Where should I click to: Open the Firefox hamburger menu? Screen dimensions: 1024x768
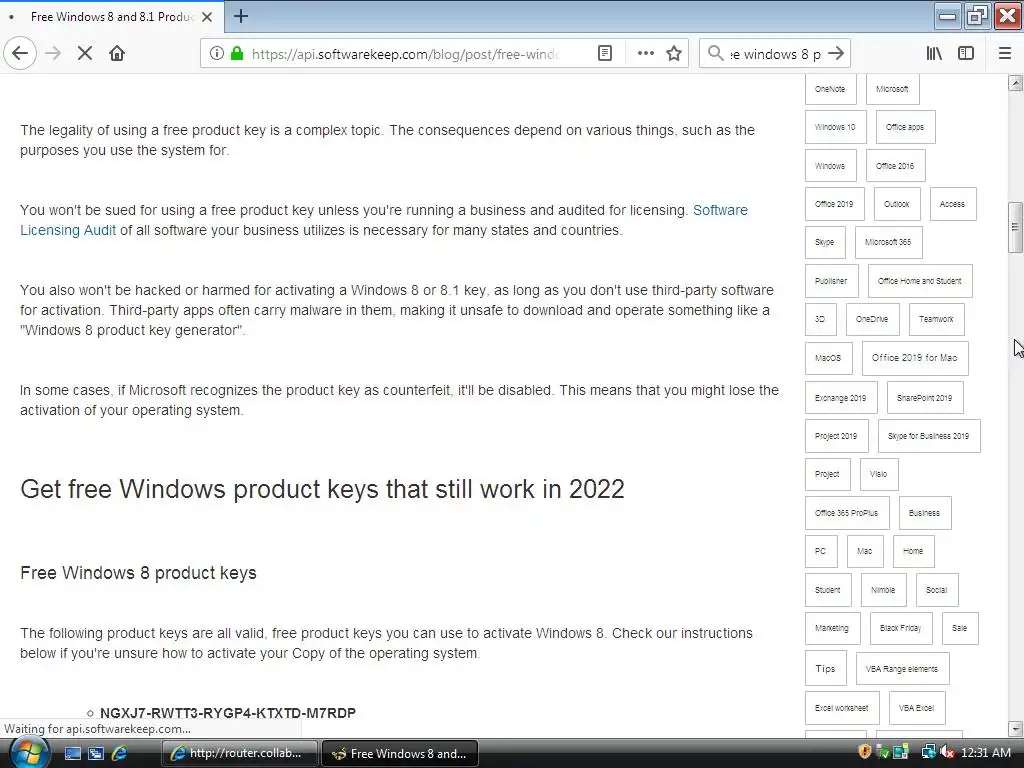tap(1004, 54)
